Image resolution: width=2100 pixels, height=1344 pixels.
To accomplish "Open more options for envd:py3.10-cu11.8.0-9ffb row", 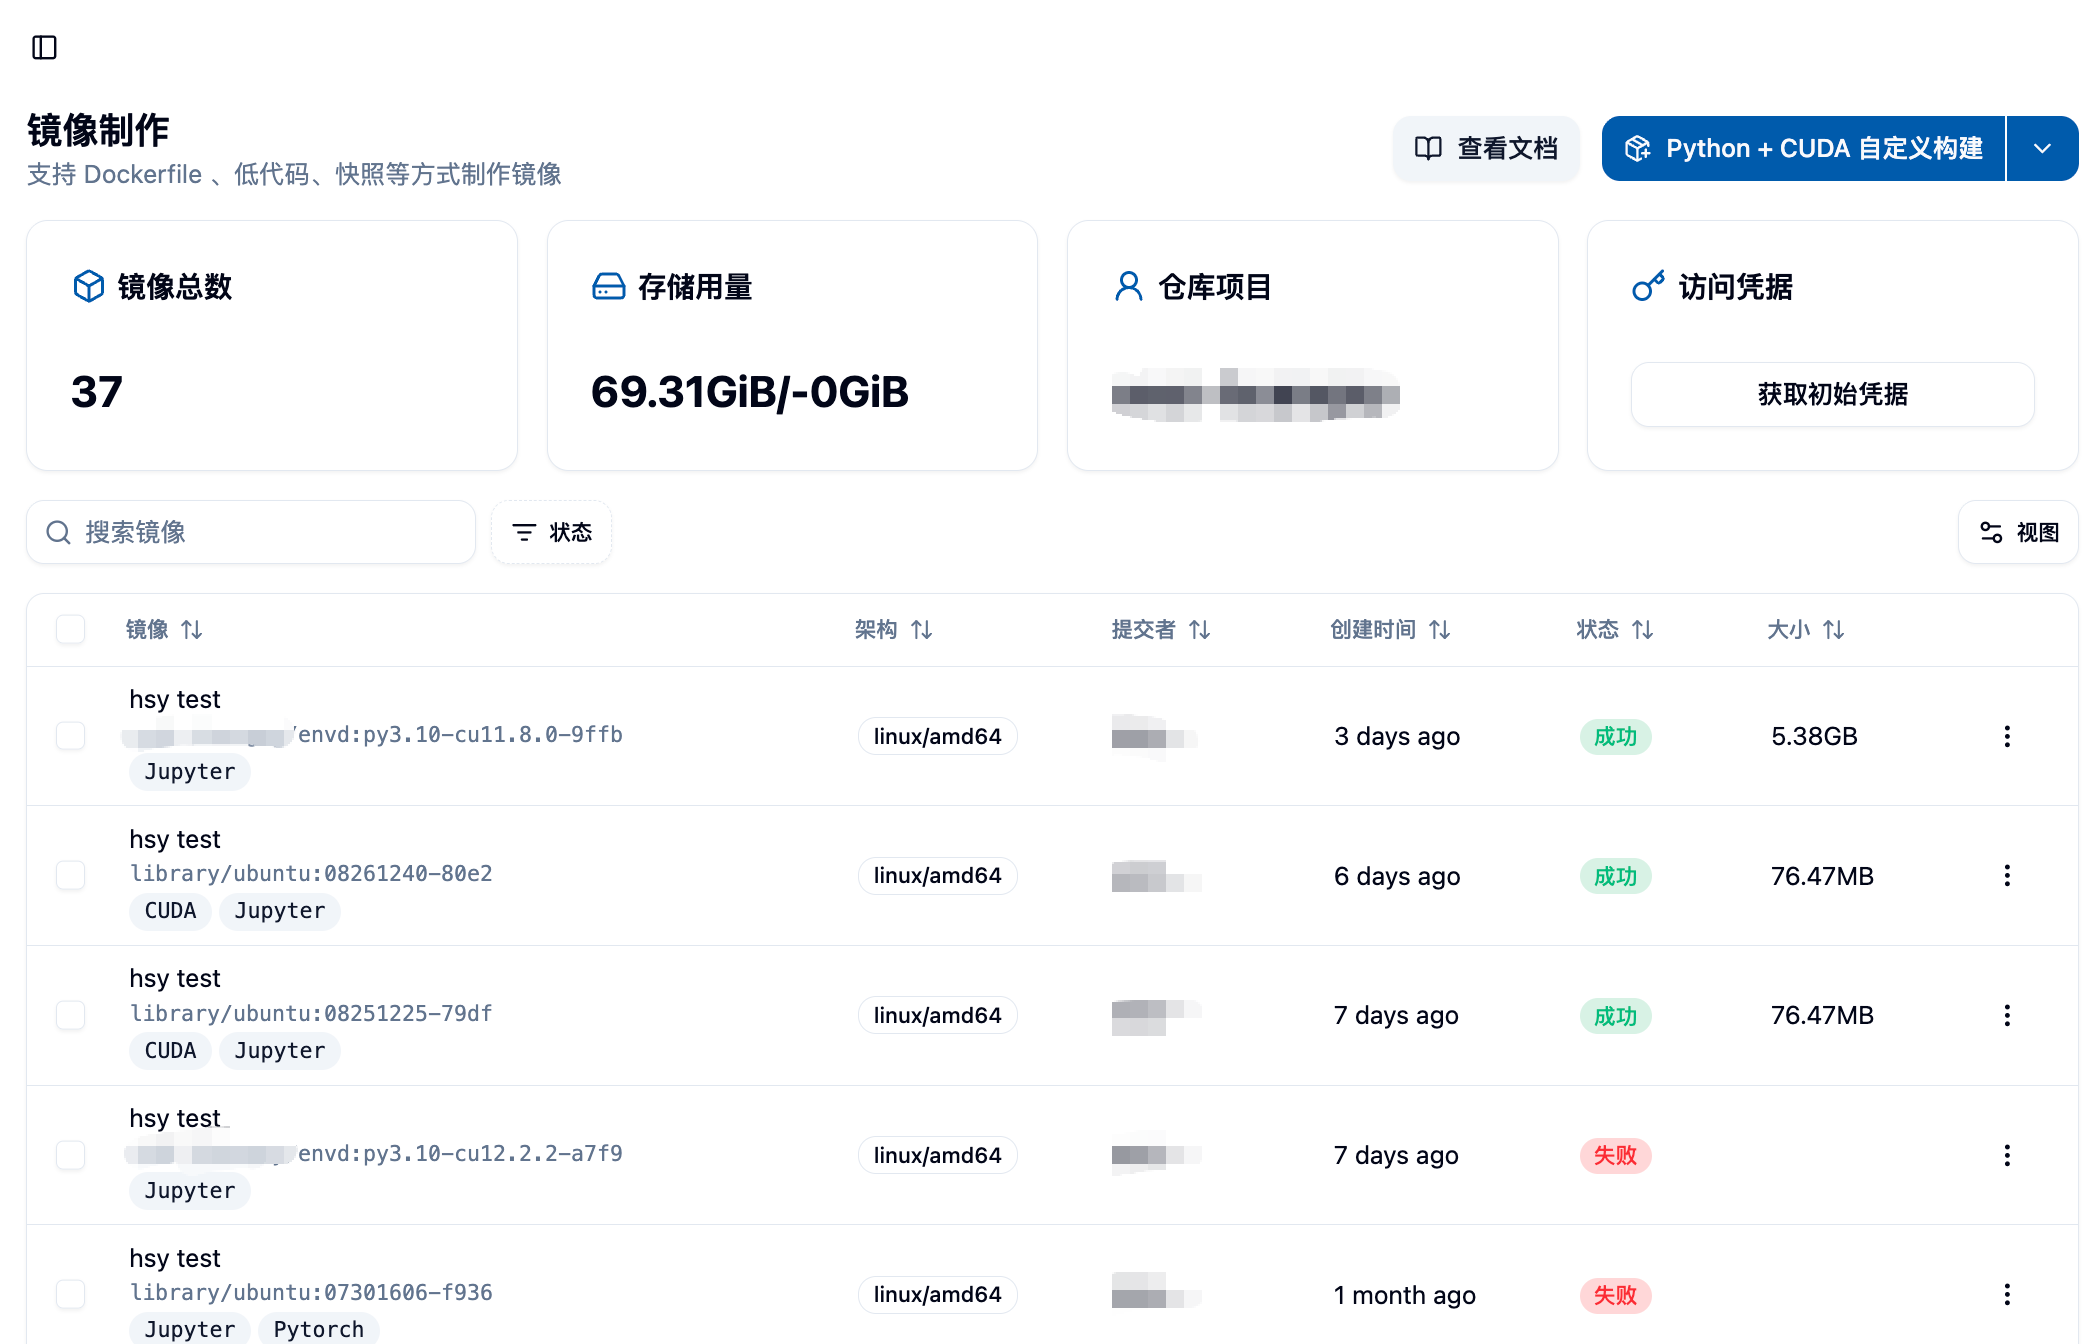I will [2006, 737].
